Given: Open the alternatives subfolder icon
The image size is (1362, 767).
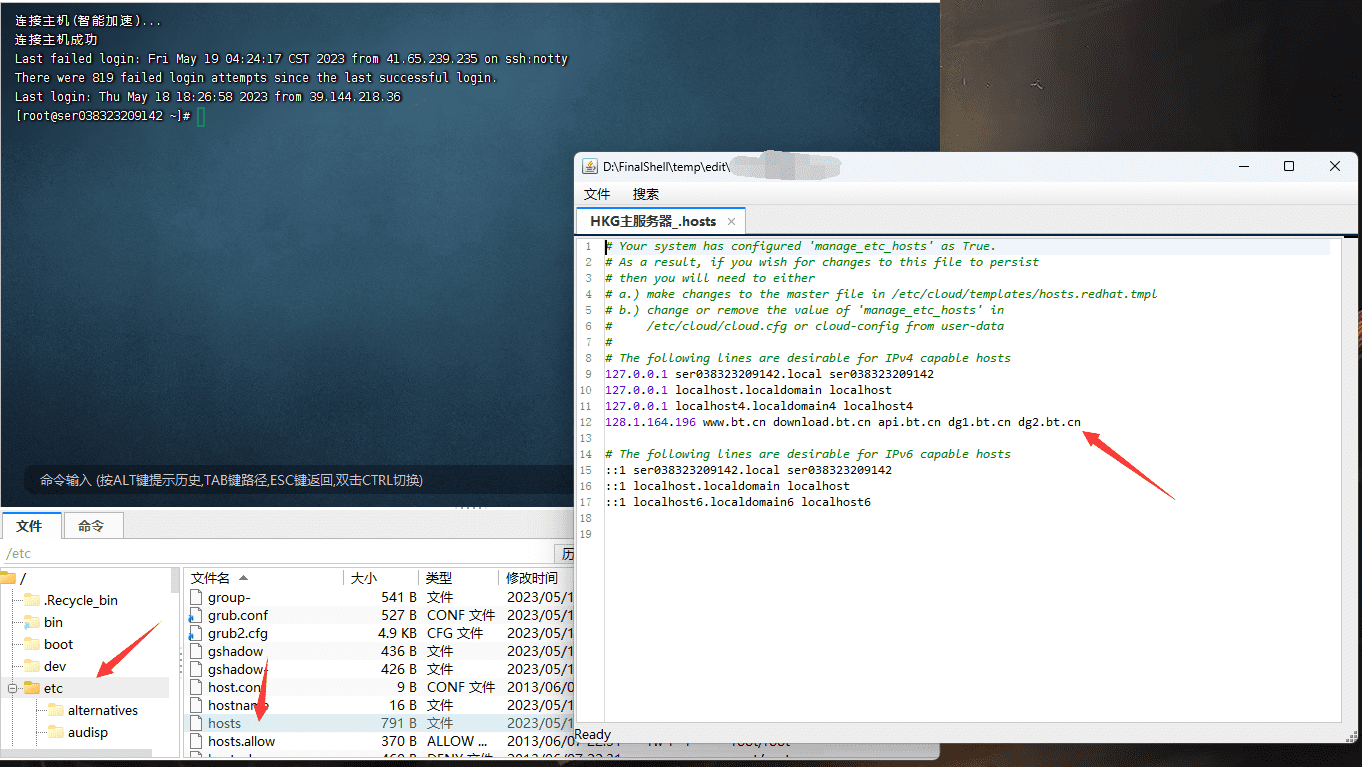Looking at the screenshot, I should pyautogui.click(x=56, y=710).
